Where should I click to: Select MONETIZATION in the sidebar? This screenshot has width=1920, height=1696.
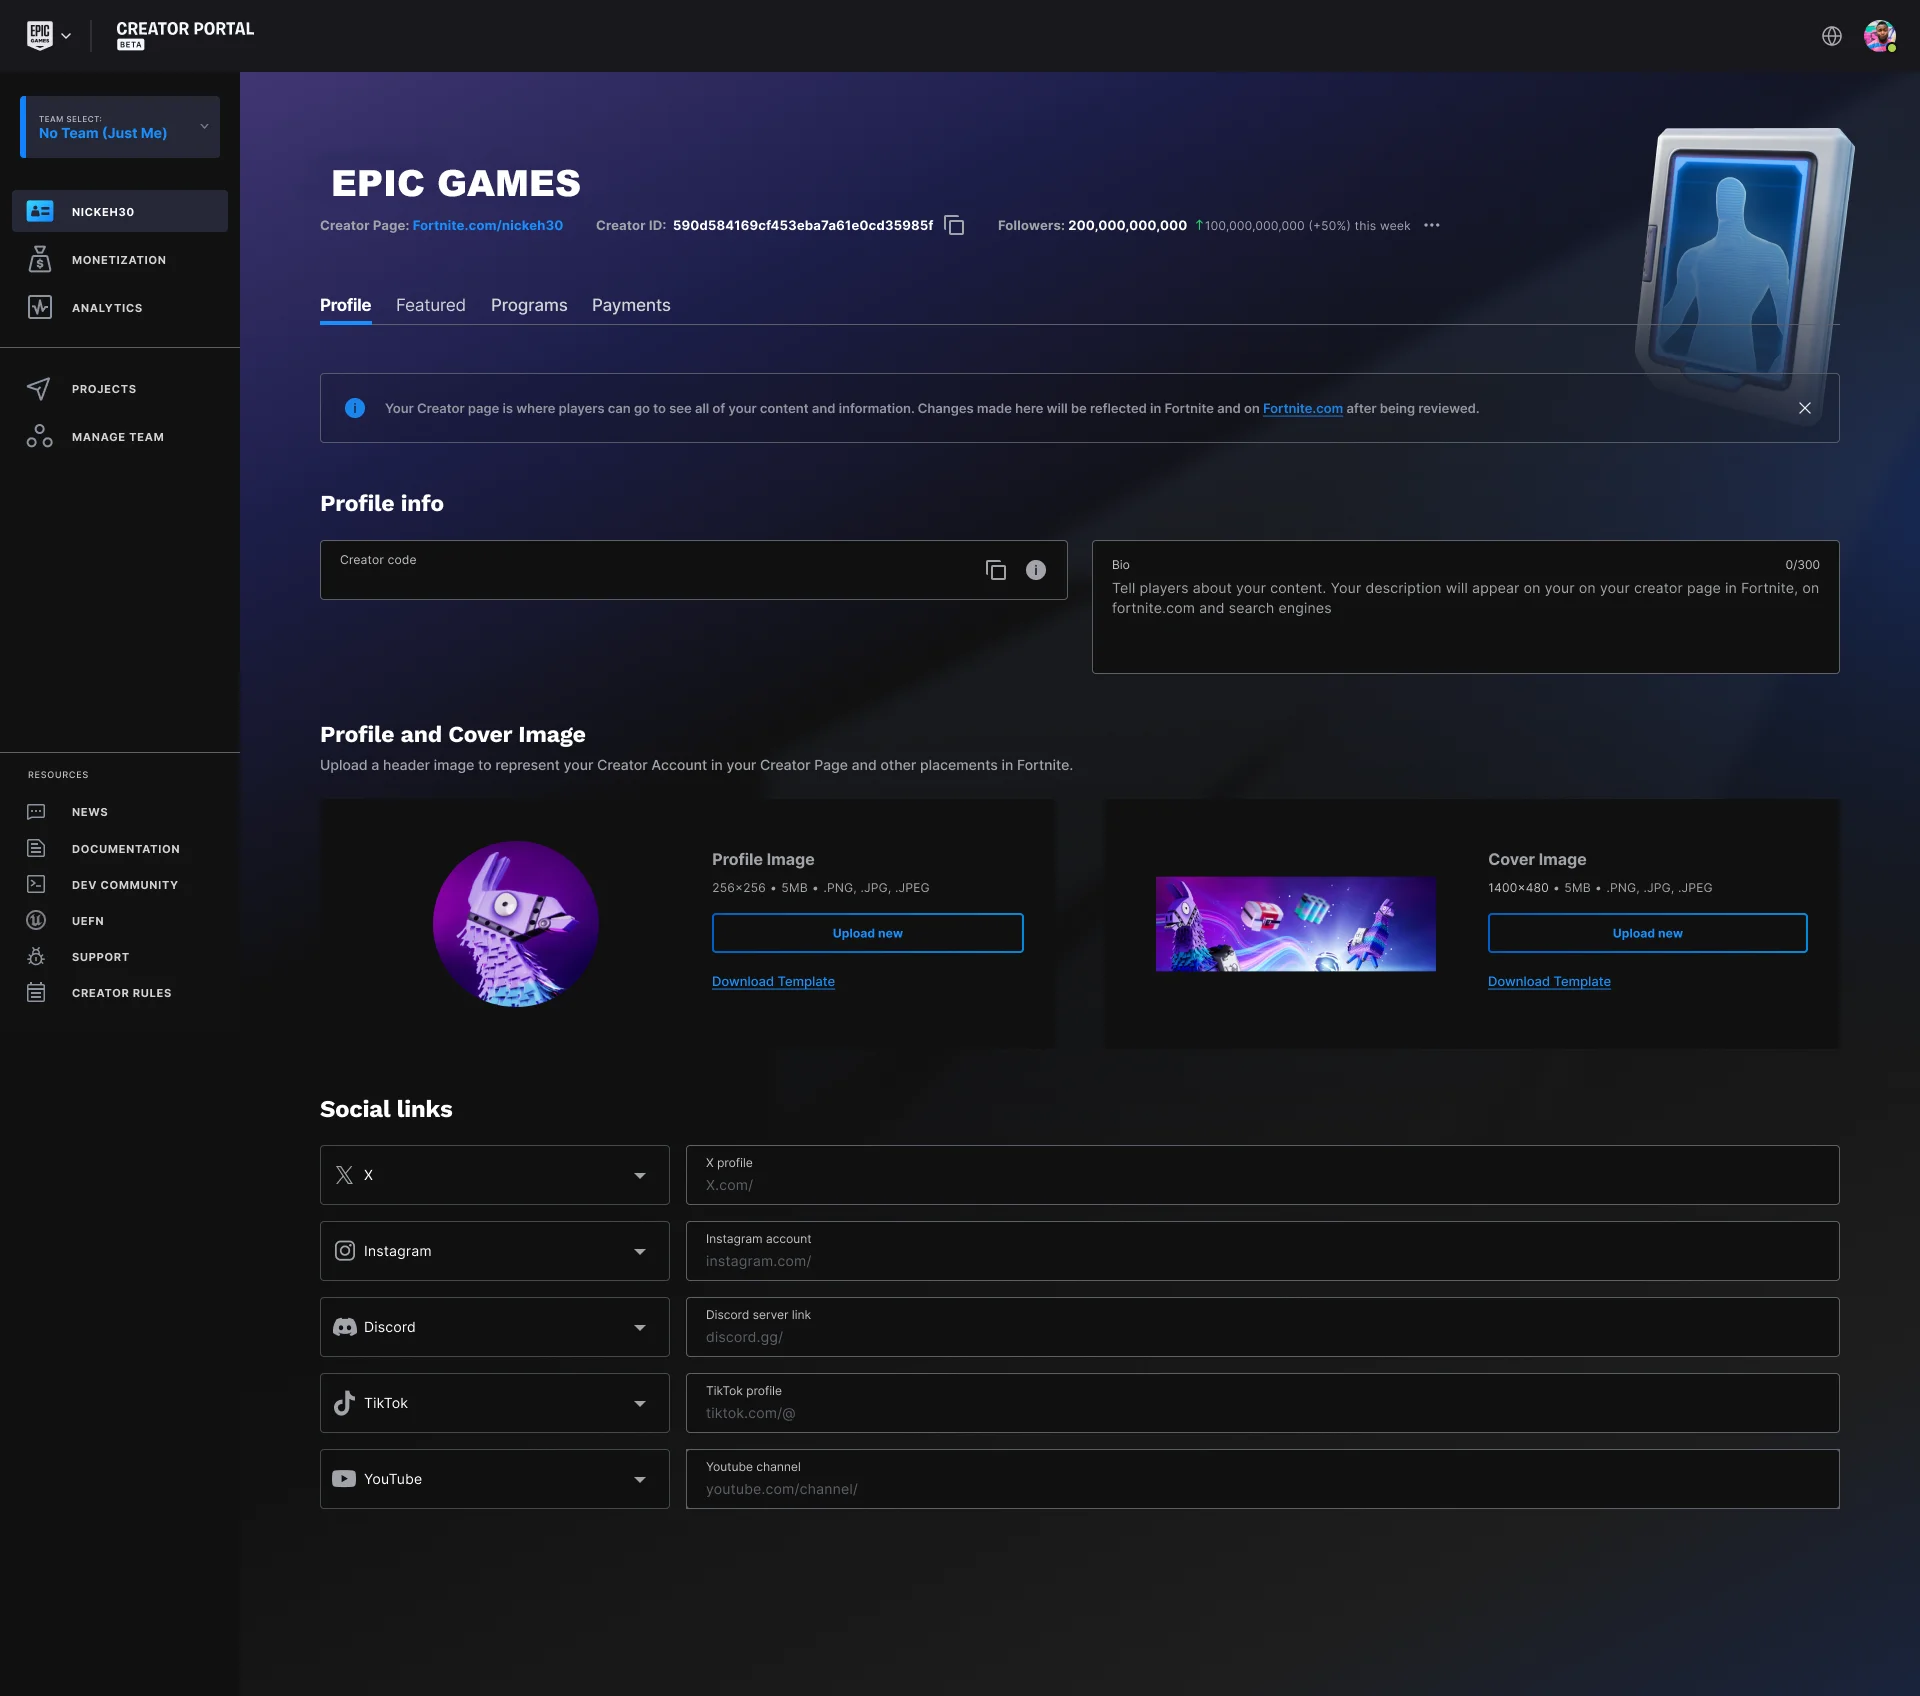tap(120, 260)
